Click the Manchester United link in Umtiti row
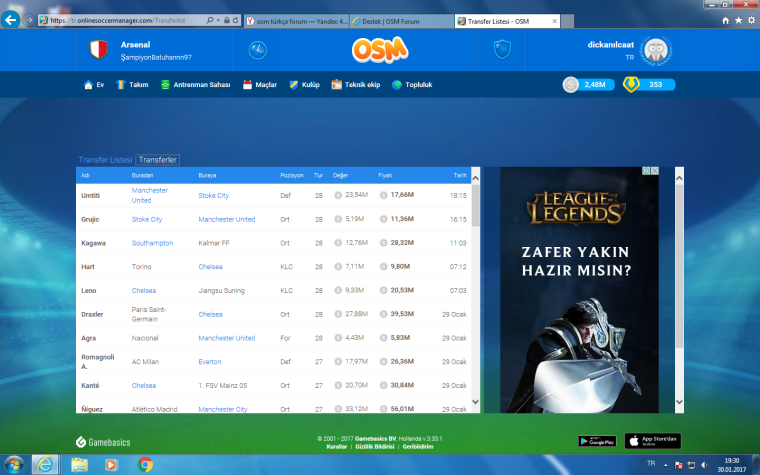 pyautogui.click(x=149, y=195)
